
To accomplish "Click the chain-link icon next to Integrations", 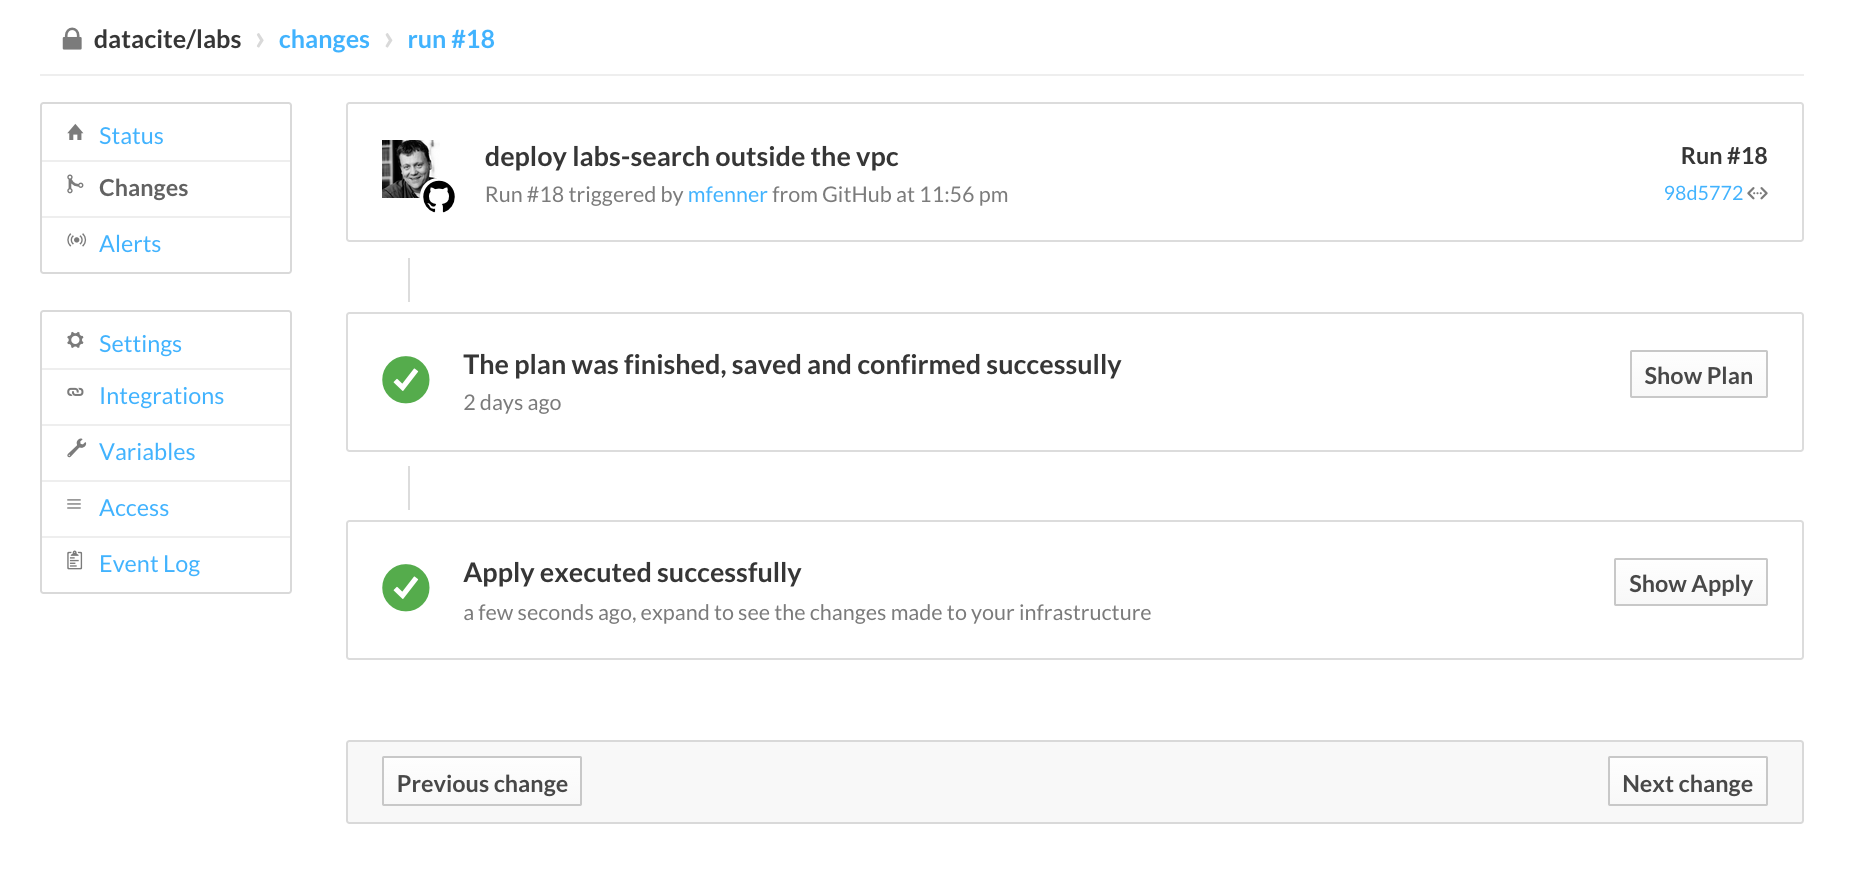I will tap(75, 392).
